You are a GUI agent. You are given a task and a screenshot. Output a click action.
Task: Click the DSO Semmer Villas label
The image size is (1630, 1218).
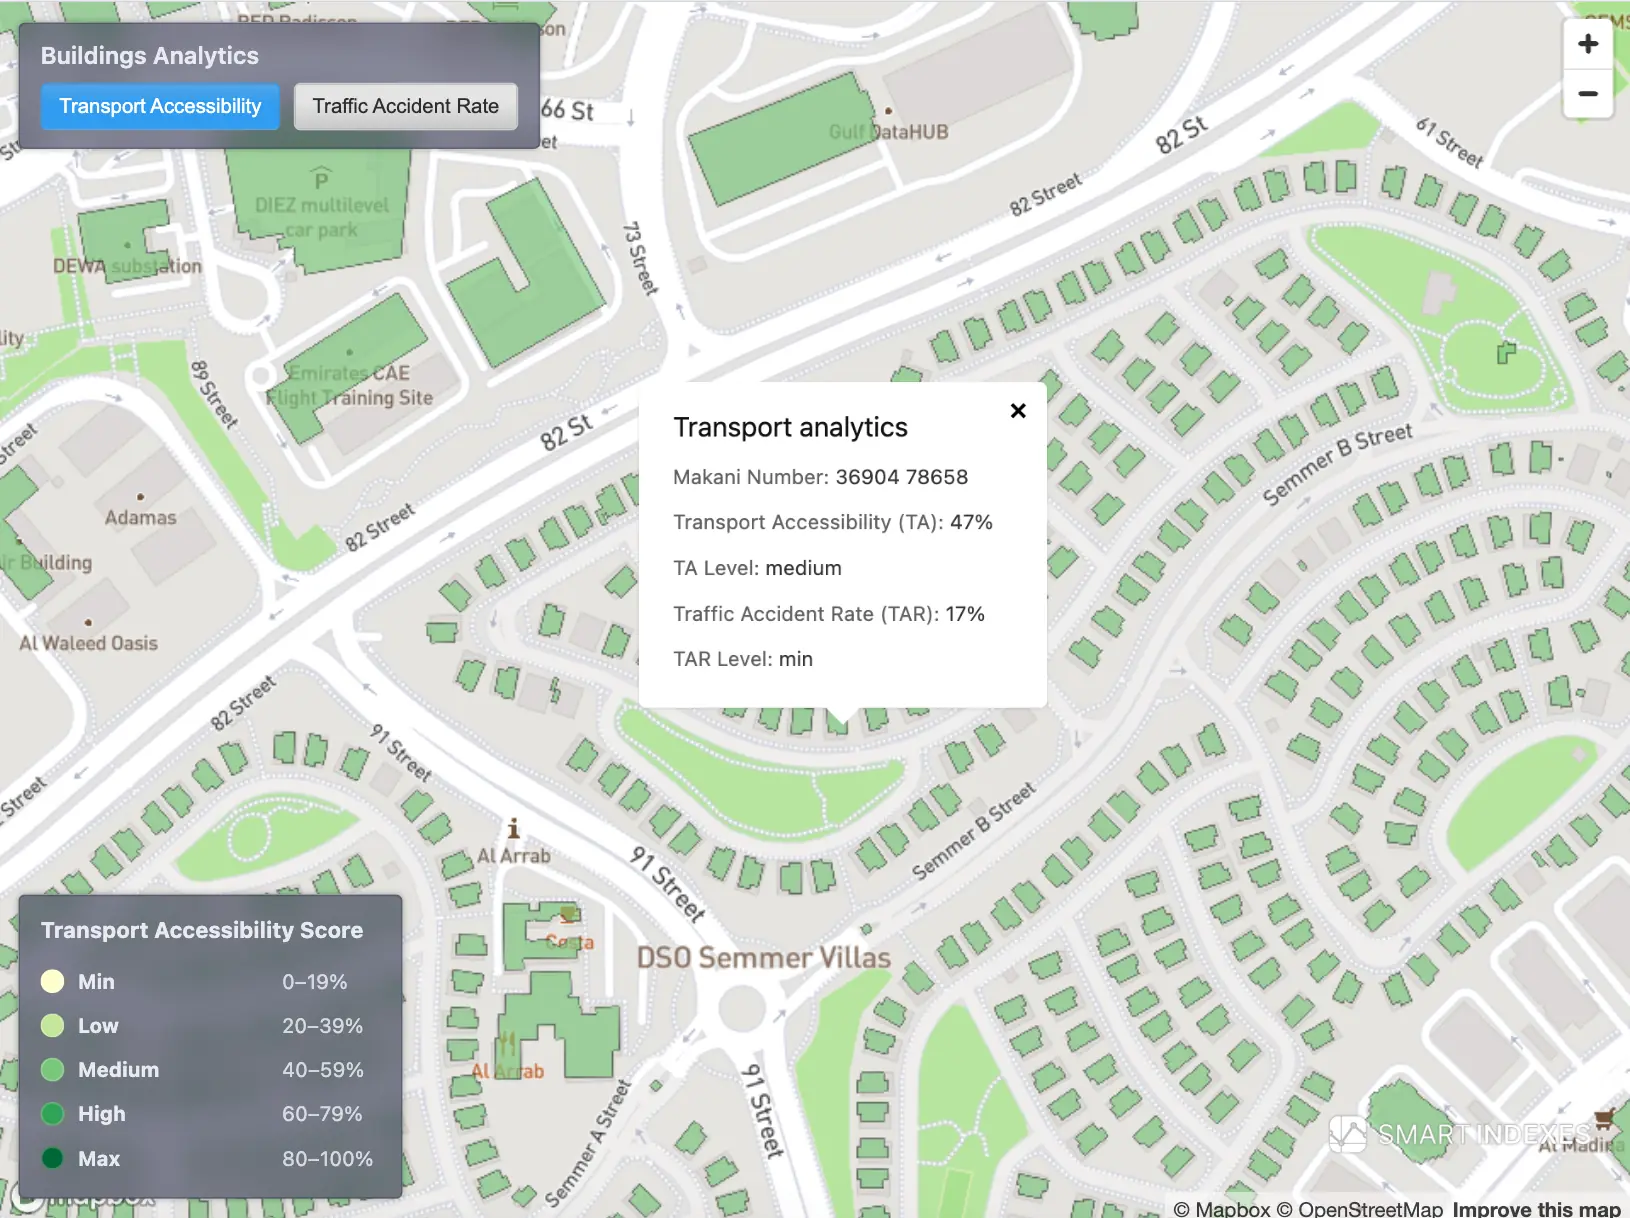pos(764,958)
